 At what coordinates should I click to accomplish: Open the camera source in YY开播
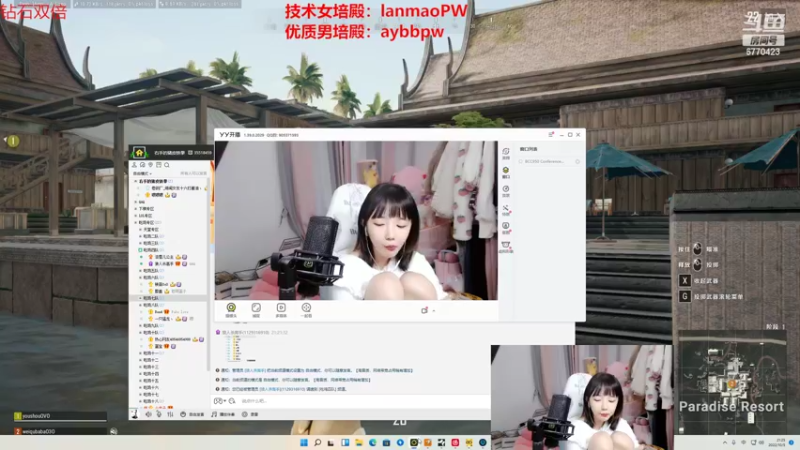pos(231,310)
